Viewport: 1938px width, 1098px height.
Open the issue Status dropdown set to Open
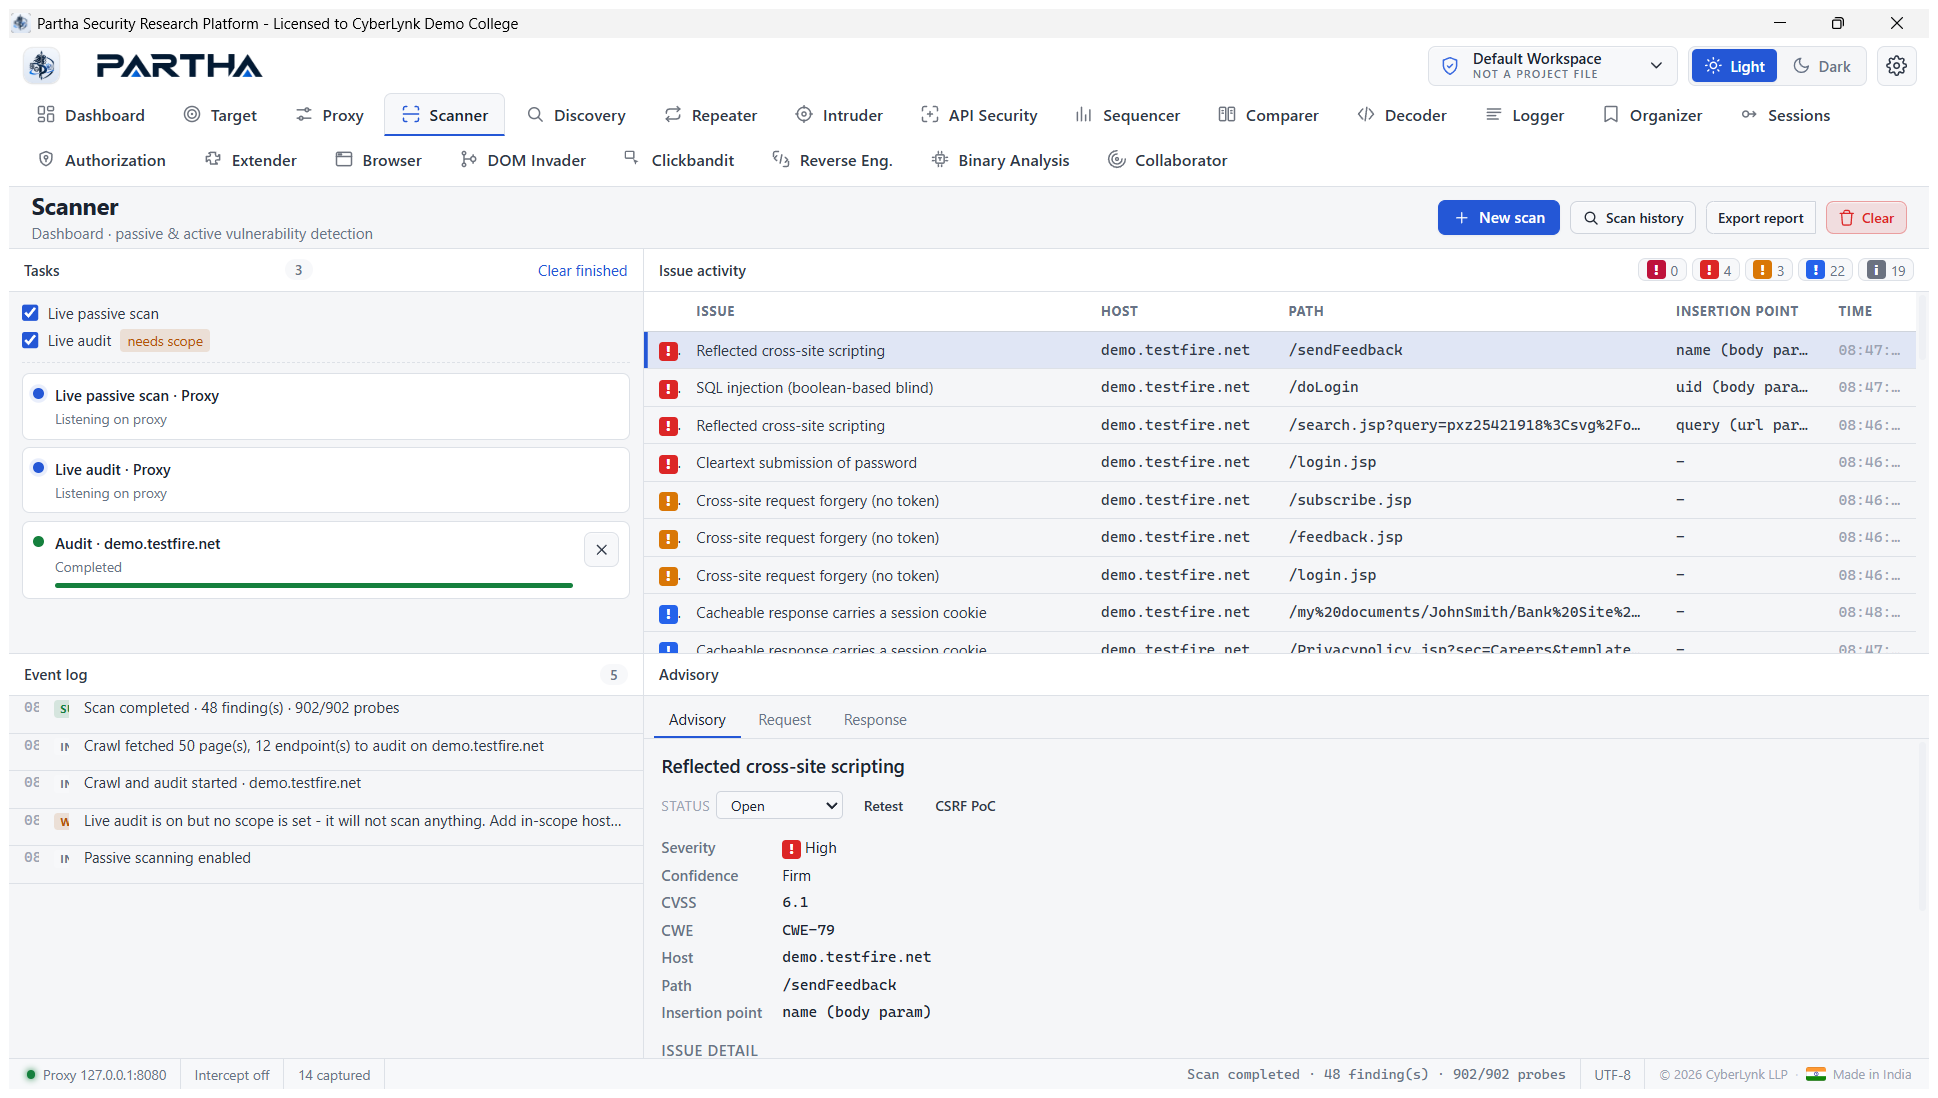(x=779, y=806)
